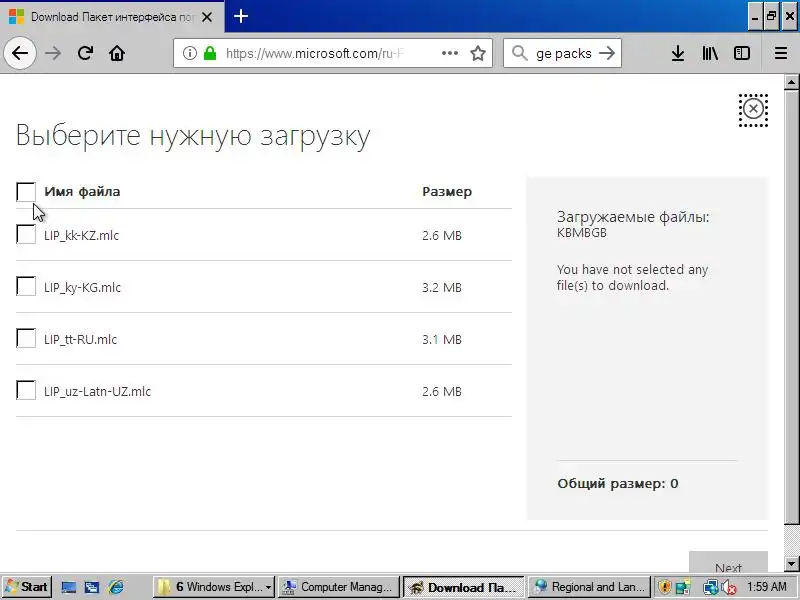Open the Windows Start menu

26,587
